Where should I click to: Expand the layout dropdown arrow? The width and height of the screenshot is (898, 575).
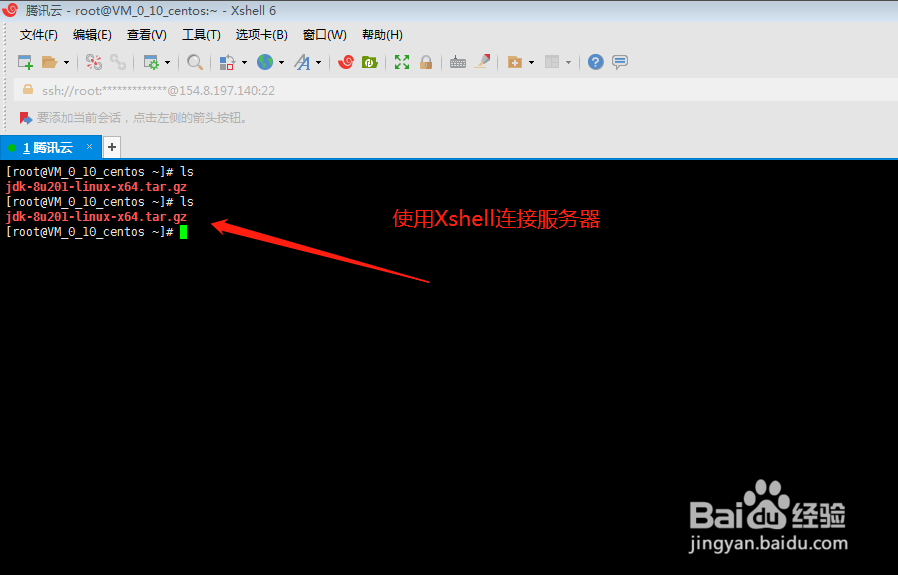click(568, 62)
